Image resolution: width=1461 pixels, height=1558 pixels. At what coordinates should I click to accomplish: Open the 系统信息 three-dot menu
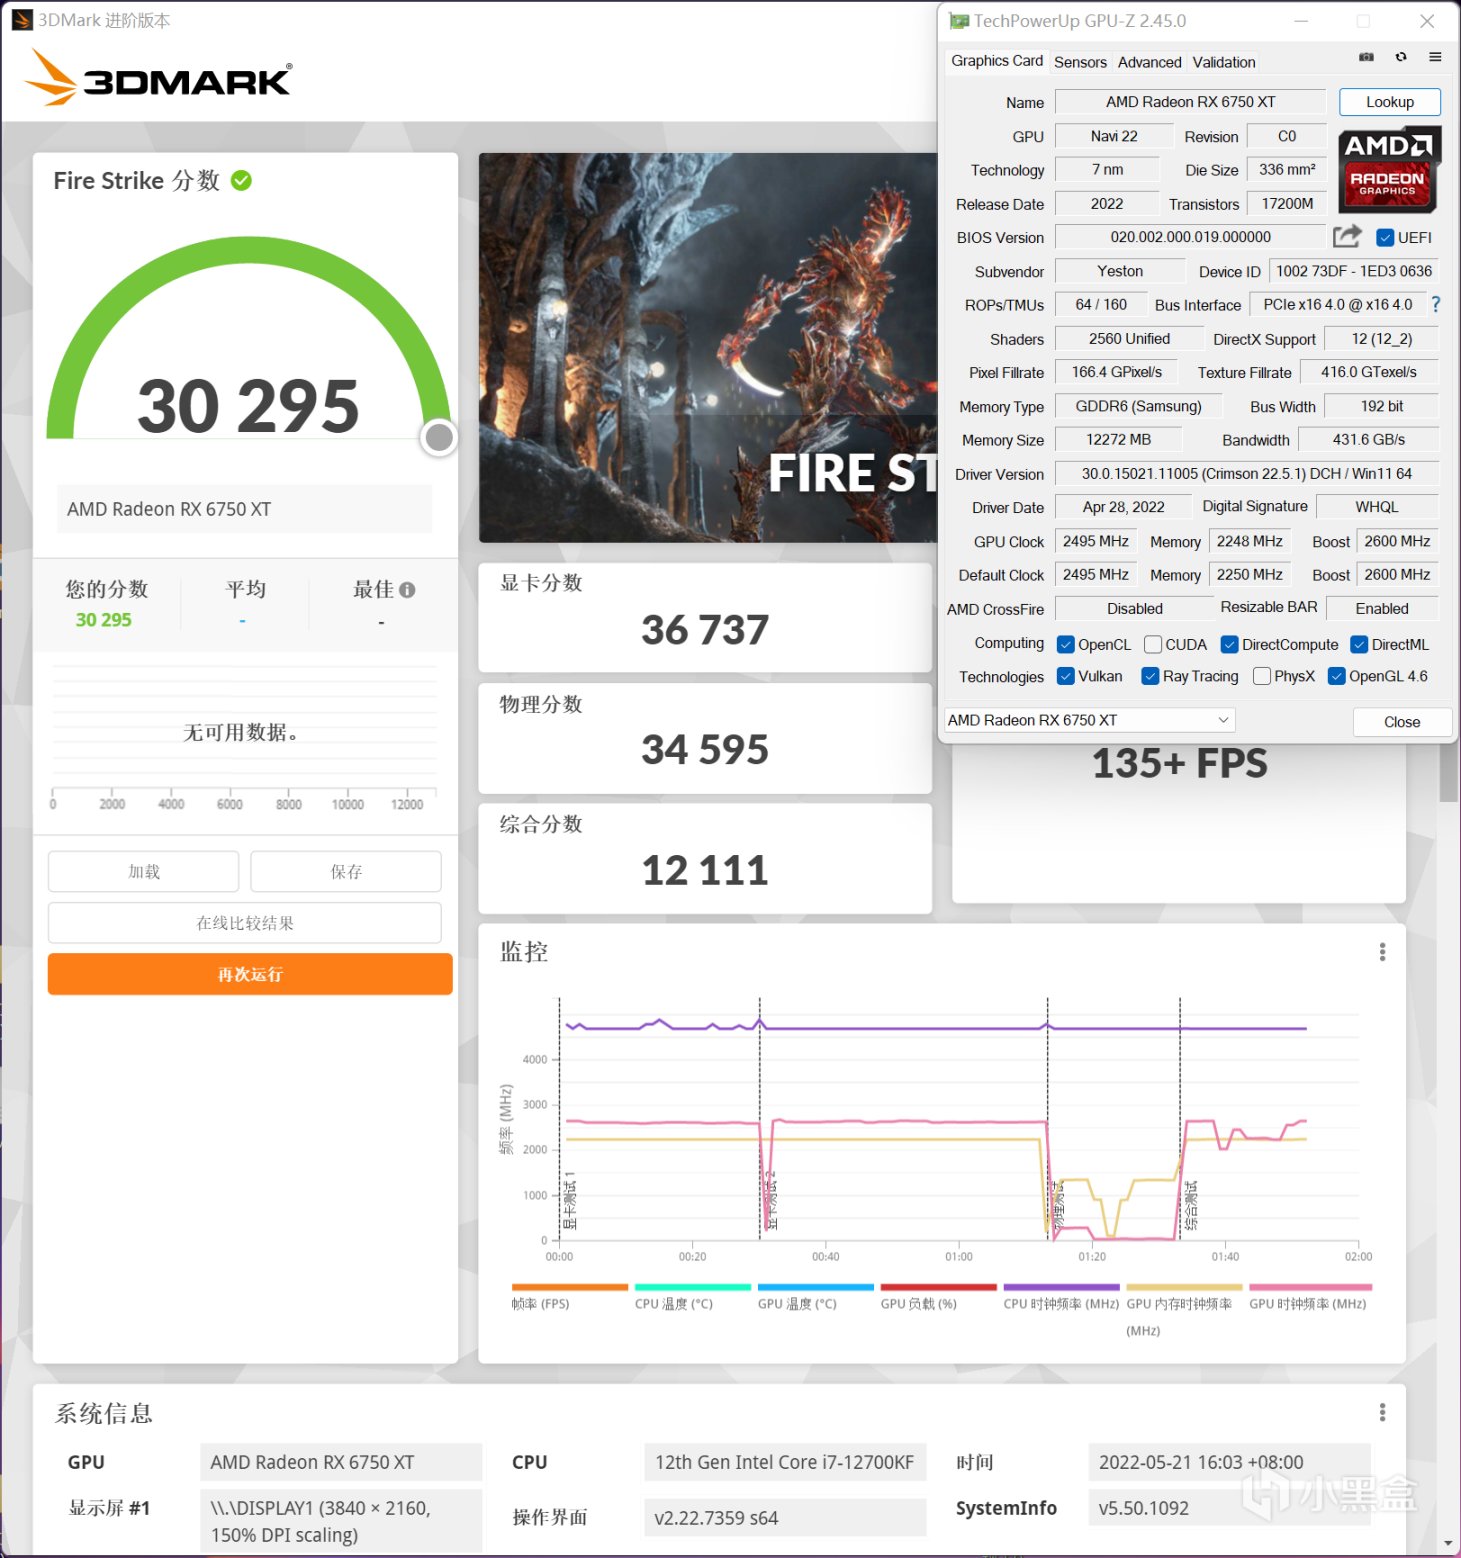coord(1382,1412)
